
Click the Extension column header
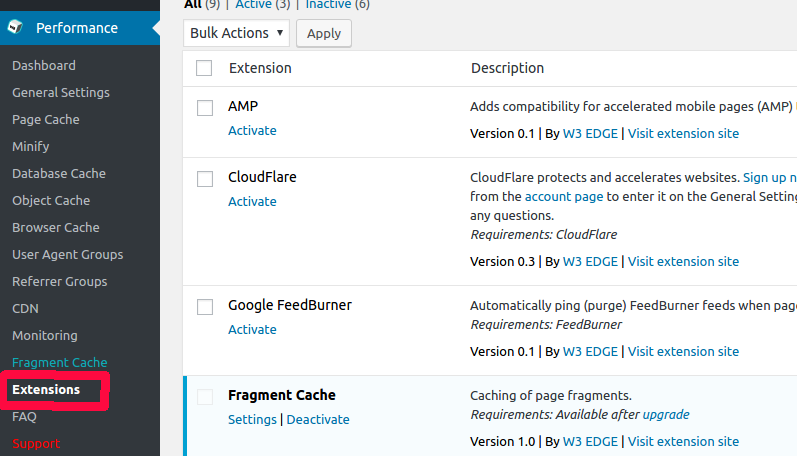point(260,68)
